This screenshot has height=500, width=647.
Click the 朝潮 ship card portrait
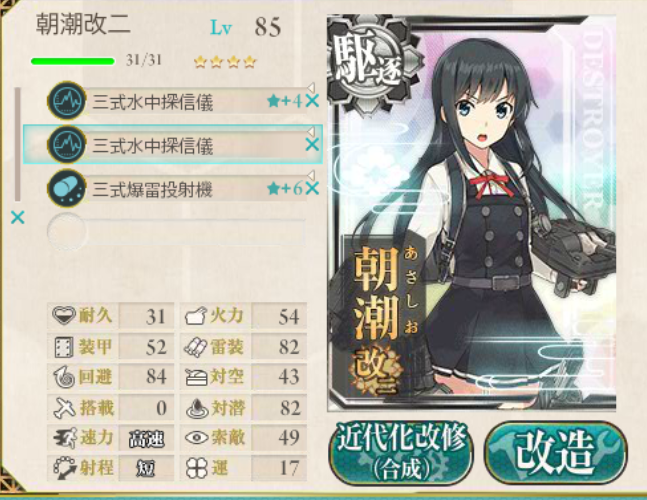[472, 213]
